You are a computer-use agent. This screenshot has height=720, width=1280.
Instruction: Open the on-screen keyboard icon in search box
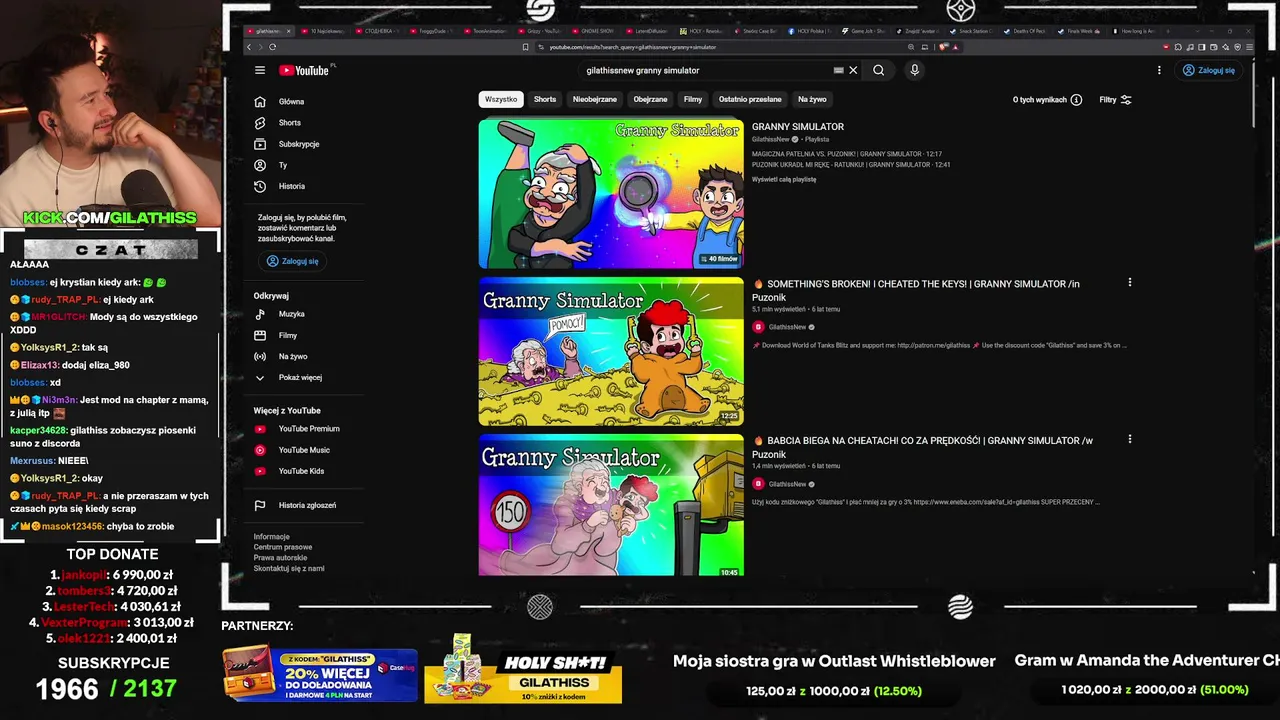pos(838,70)
